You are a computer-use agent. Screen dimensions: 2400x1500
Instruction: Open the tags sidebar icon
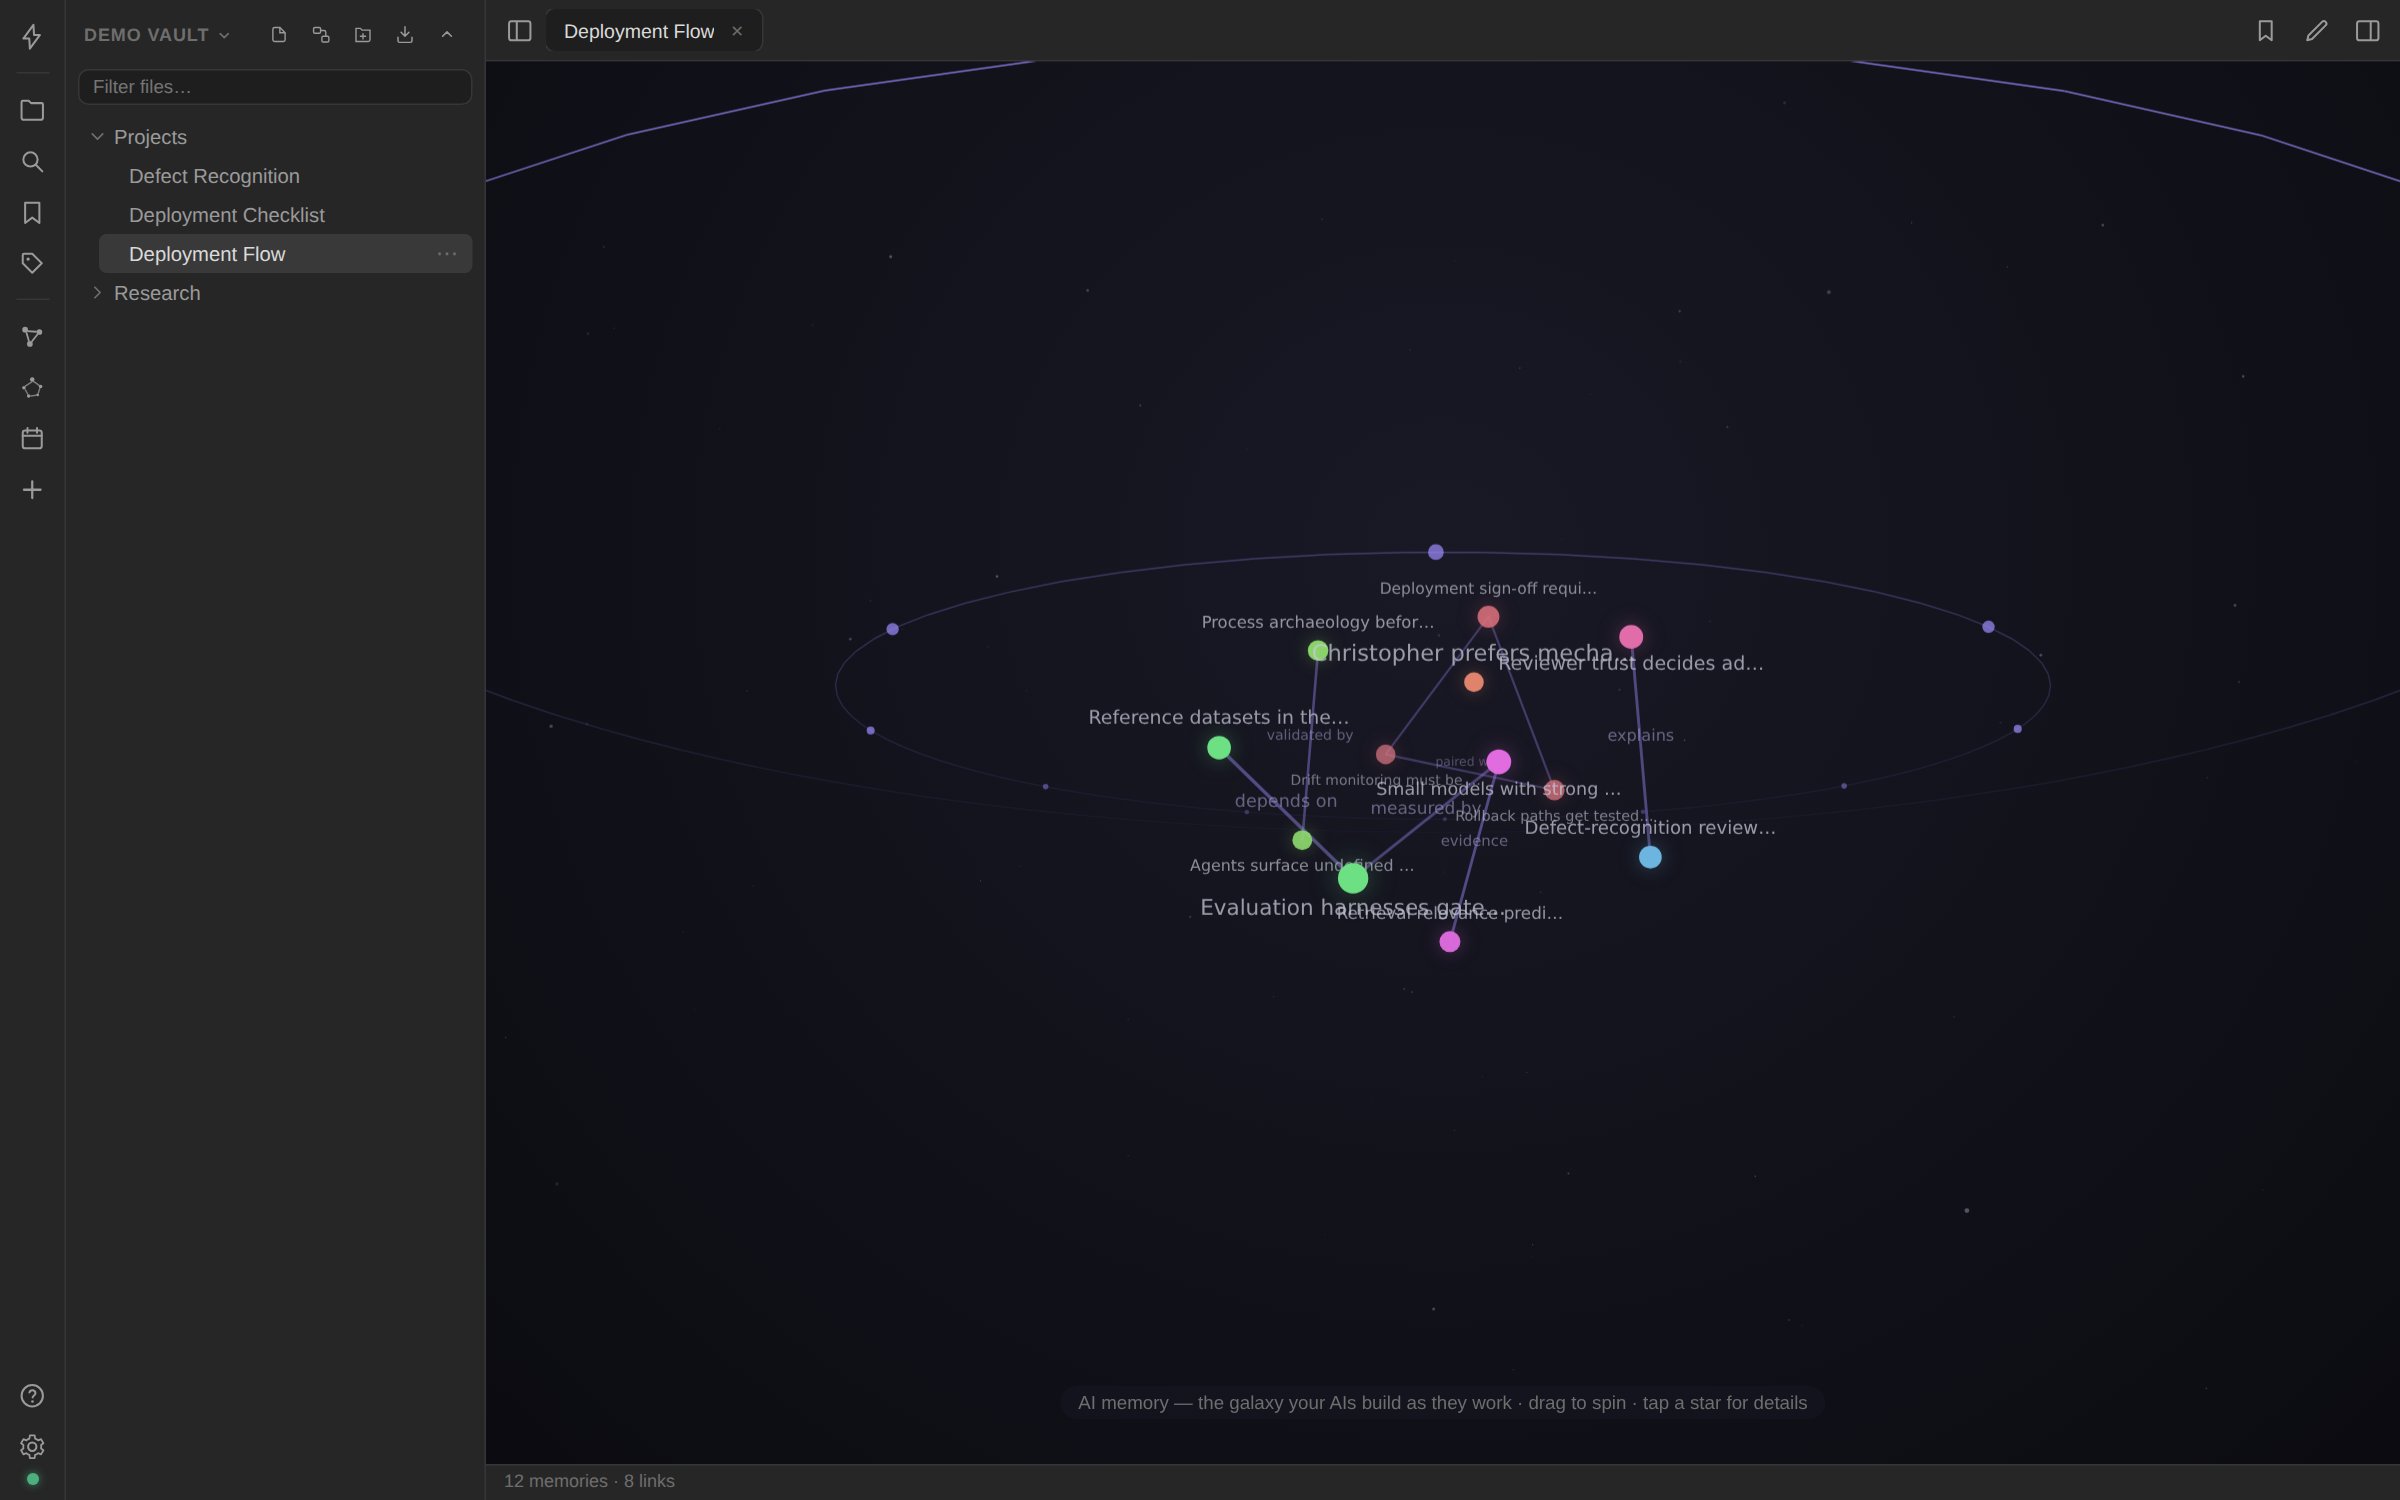click(32, 263)
